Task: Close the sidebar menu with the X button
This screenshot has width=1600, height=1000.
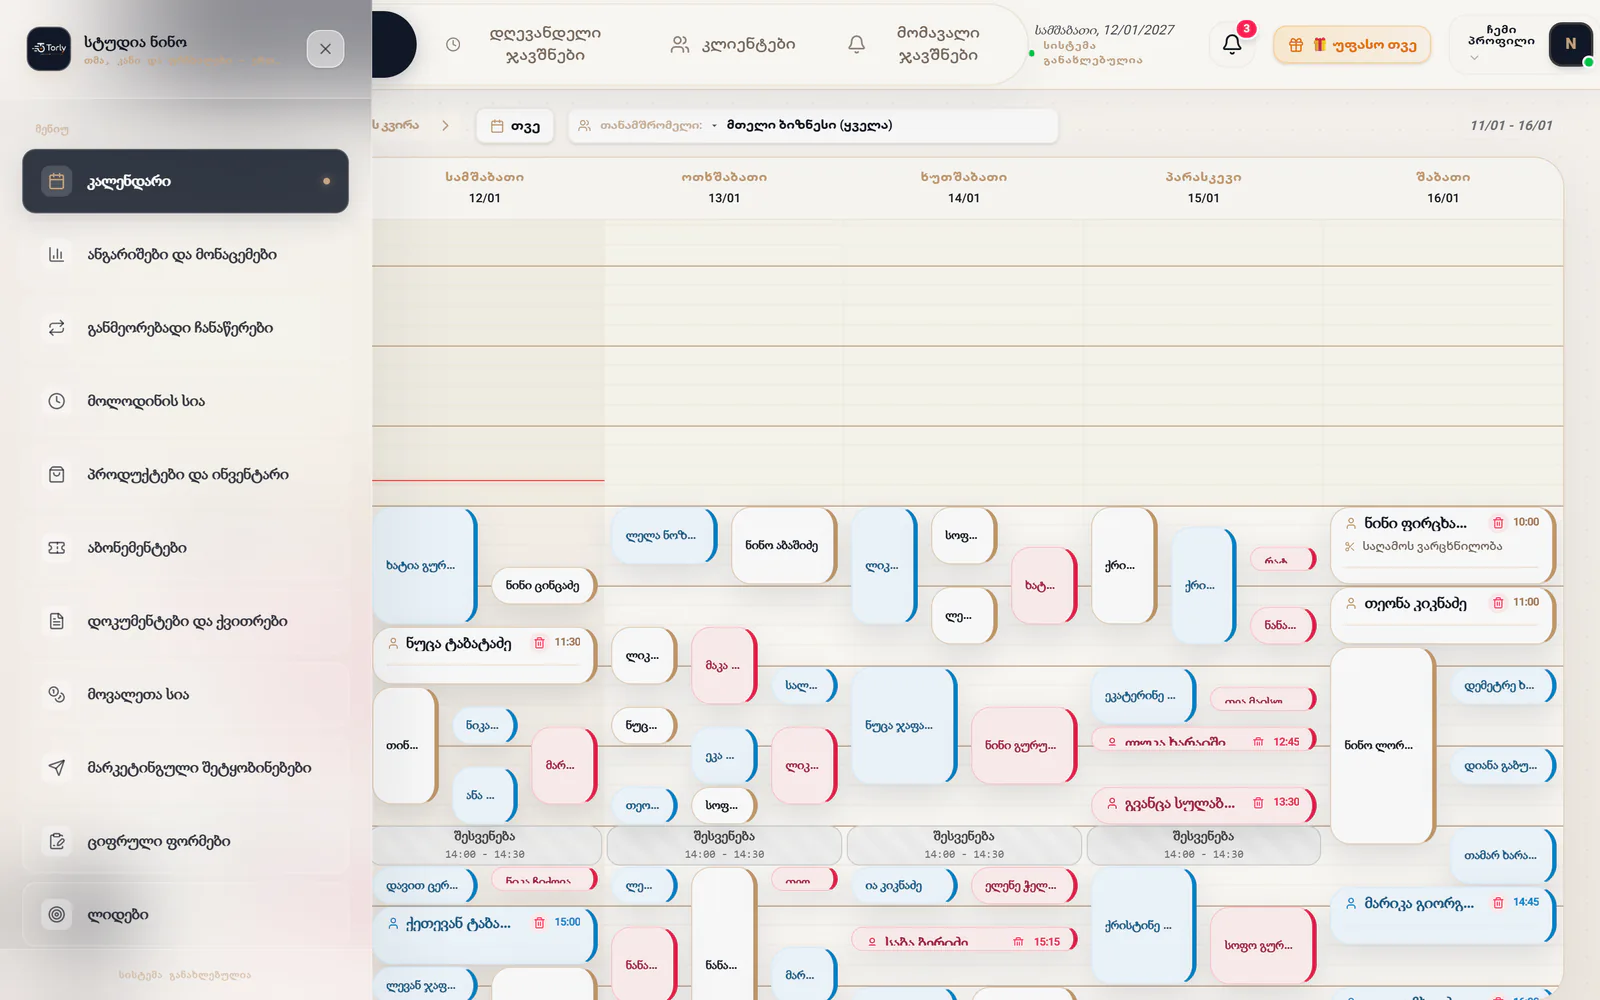Action: point(325,49)
